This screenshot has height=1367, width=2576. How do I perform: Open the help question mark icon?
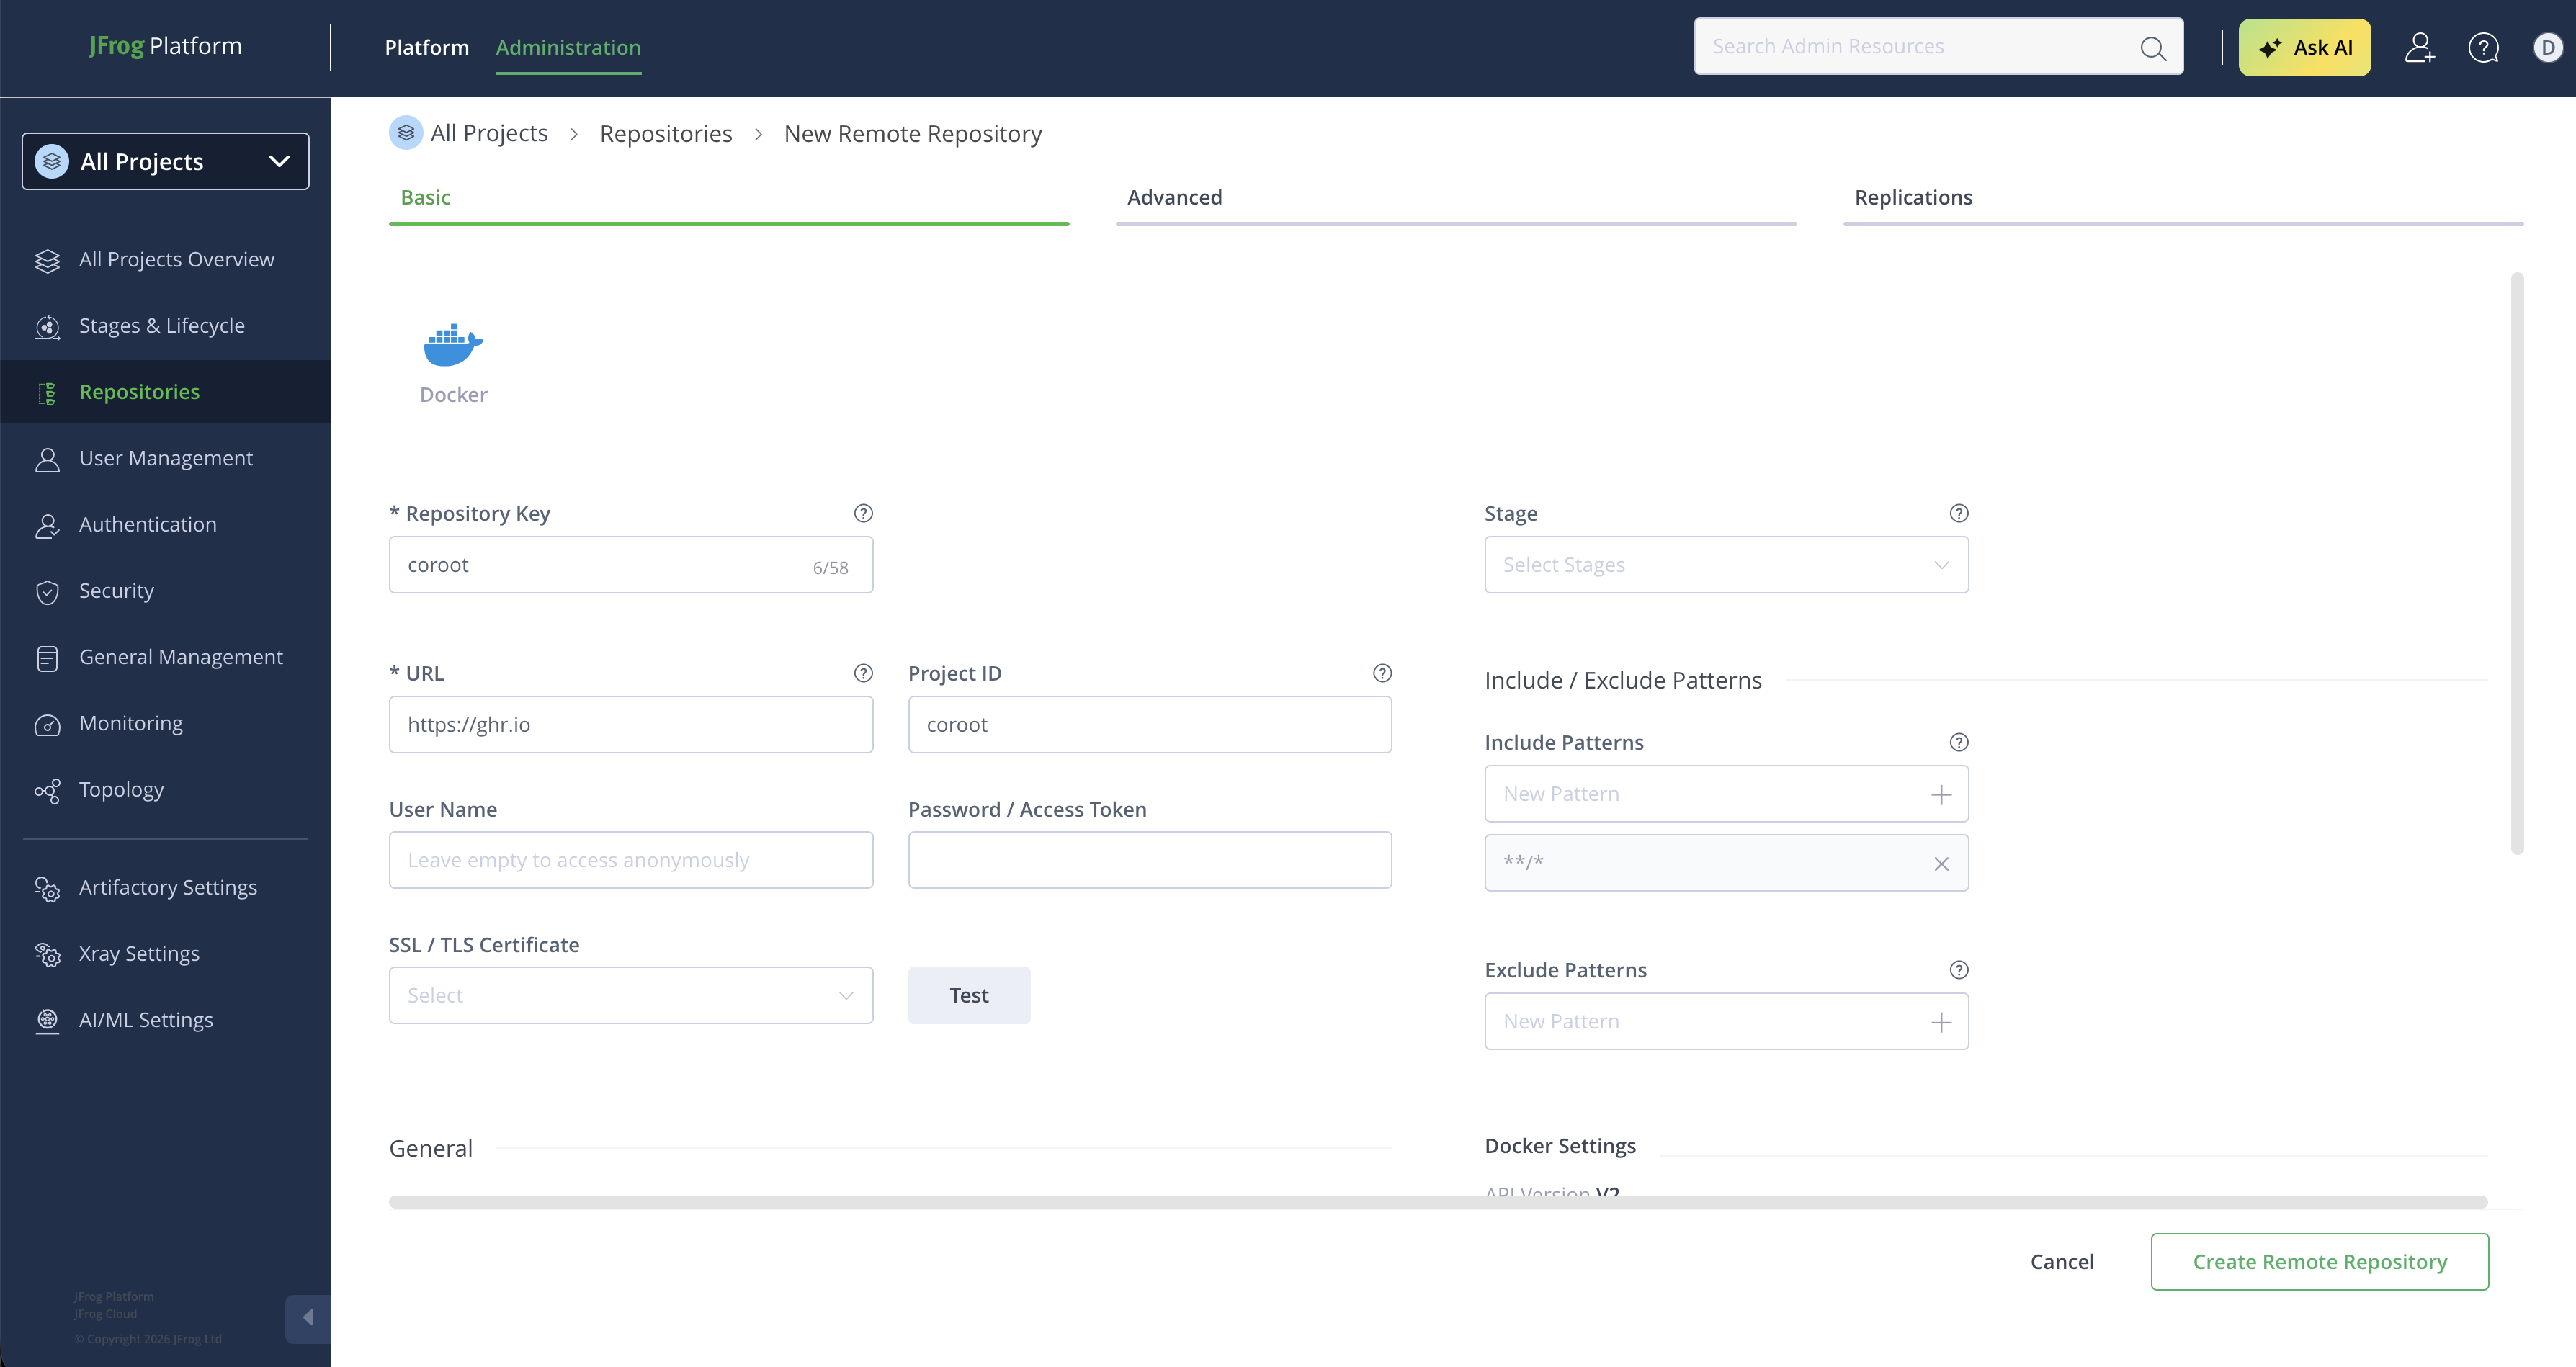2483,46
